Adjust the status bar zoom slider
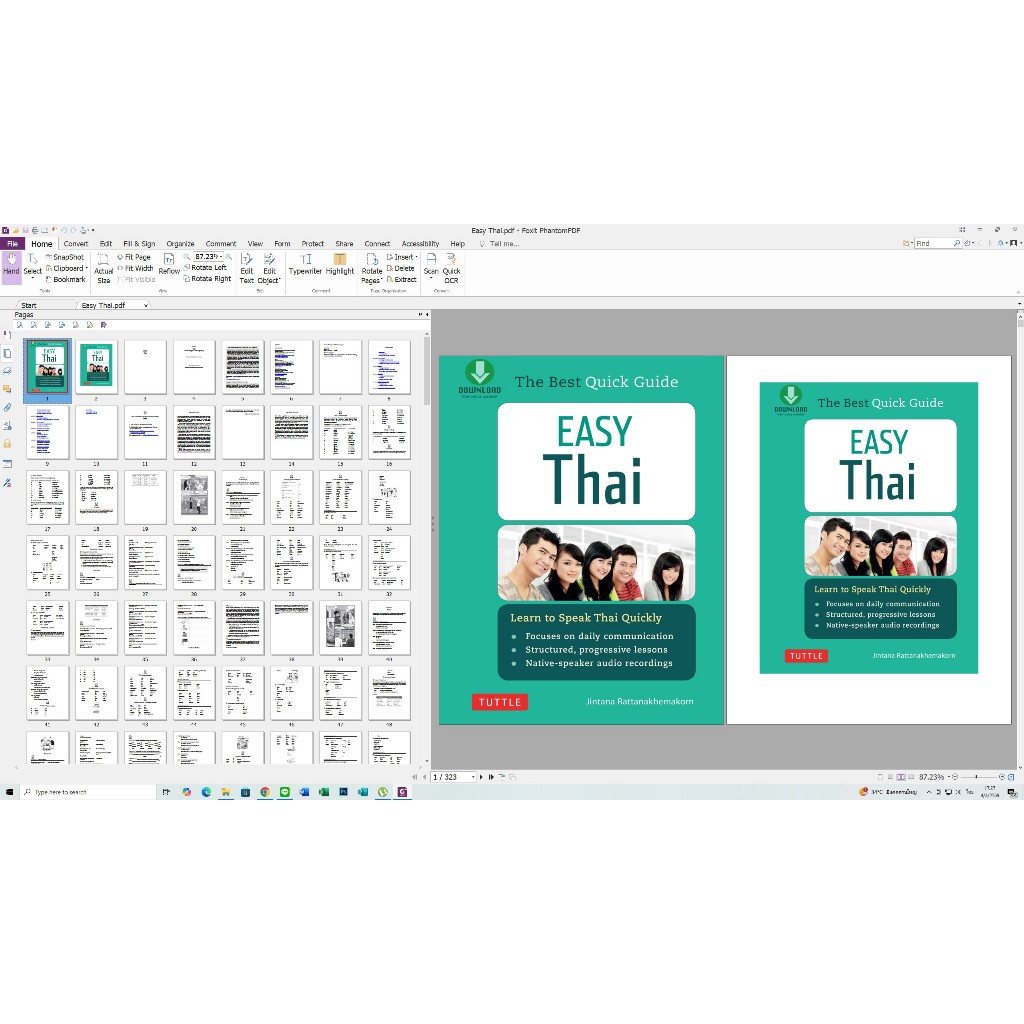The image size is (1024, 1024). click(977, 777)
